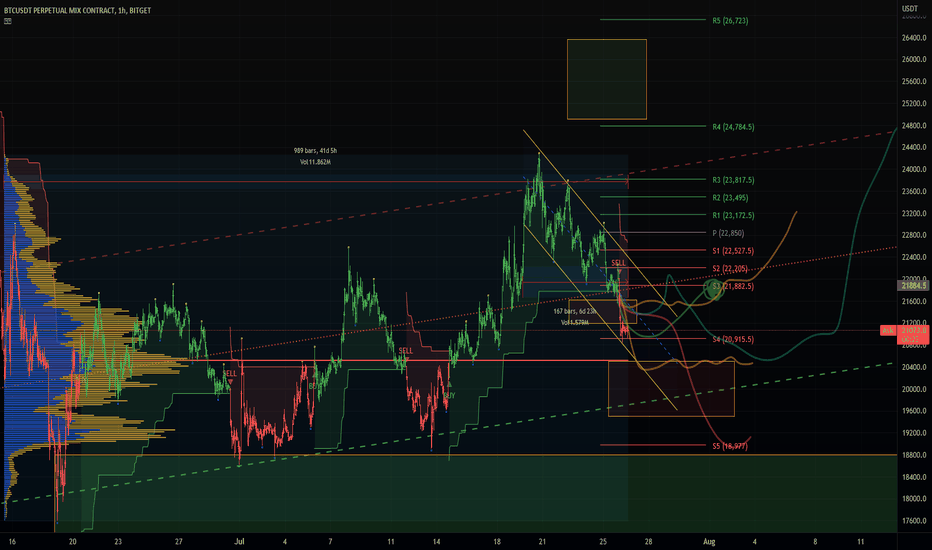Click the 18800.0 price axis label
The image size is (932, 550).
click(x=914, y=455)
